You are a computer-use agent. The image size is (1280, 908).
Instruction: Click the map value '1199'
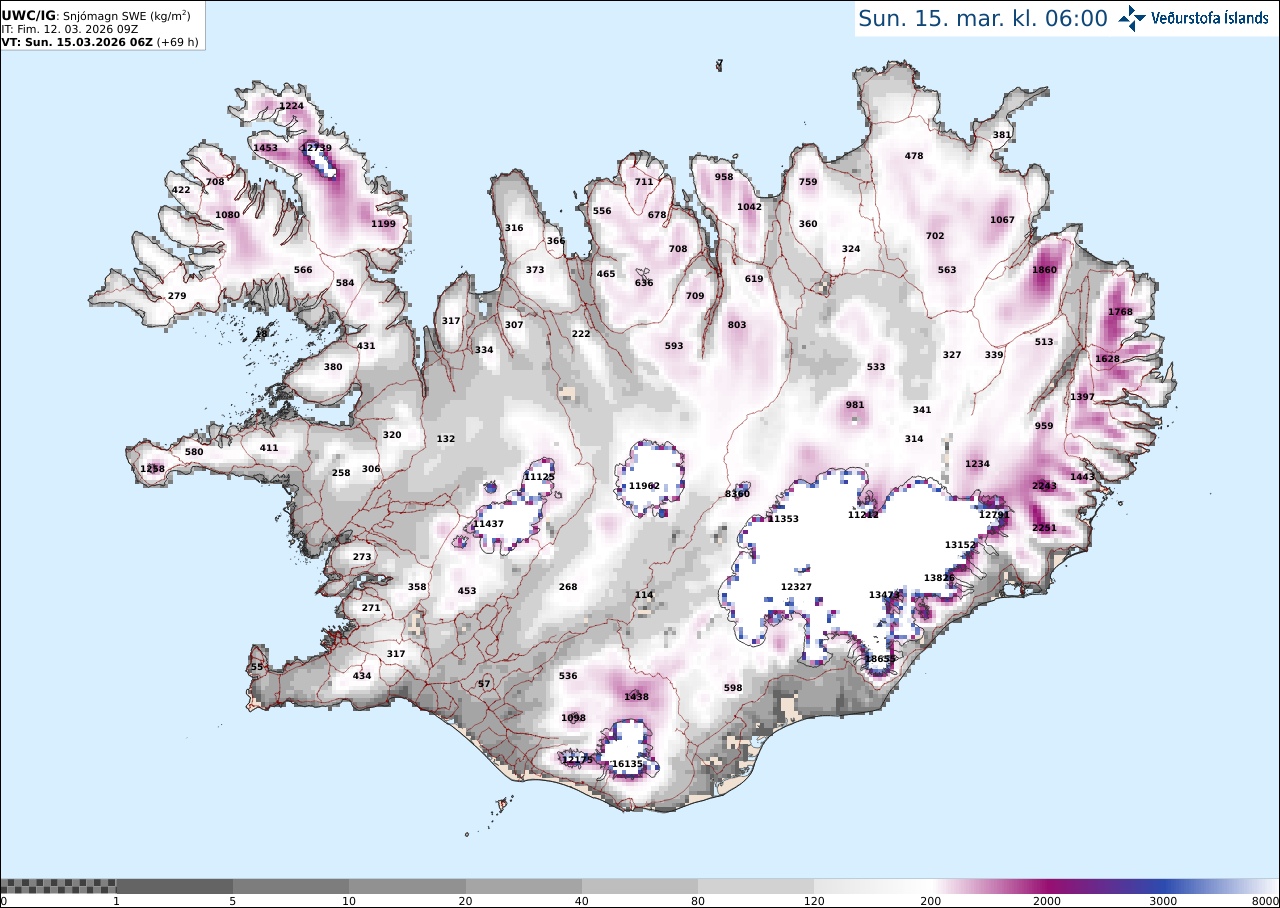pos(384,224)
